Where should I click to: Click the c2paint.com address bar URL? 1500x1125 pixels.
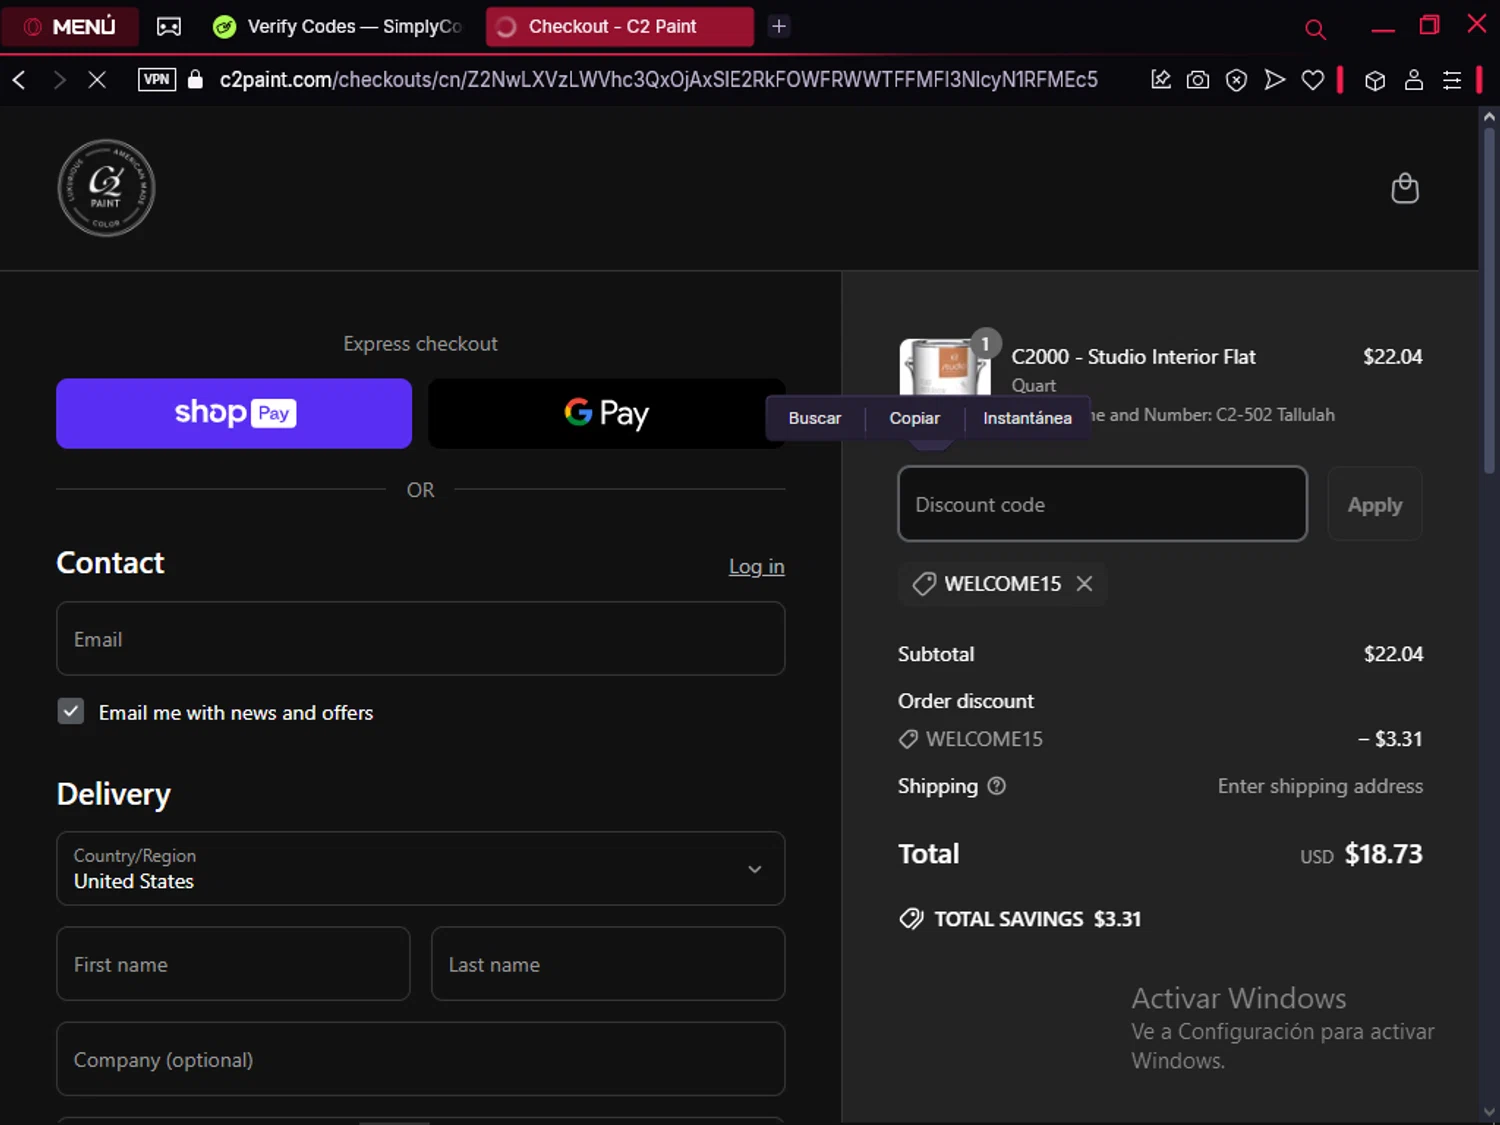pyautogui.click(x=658, y=80)
